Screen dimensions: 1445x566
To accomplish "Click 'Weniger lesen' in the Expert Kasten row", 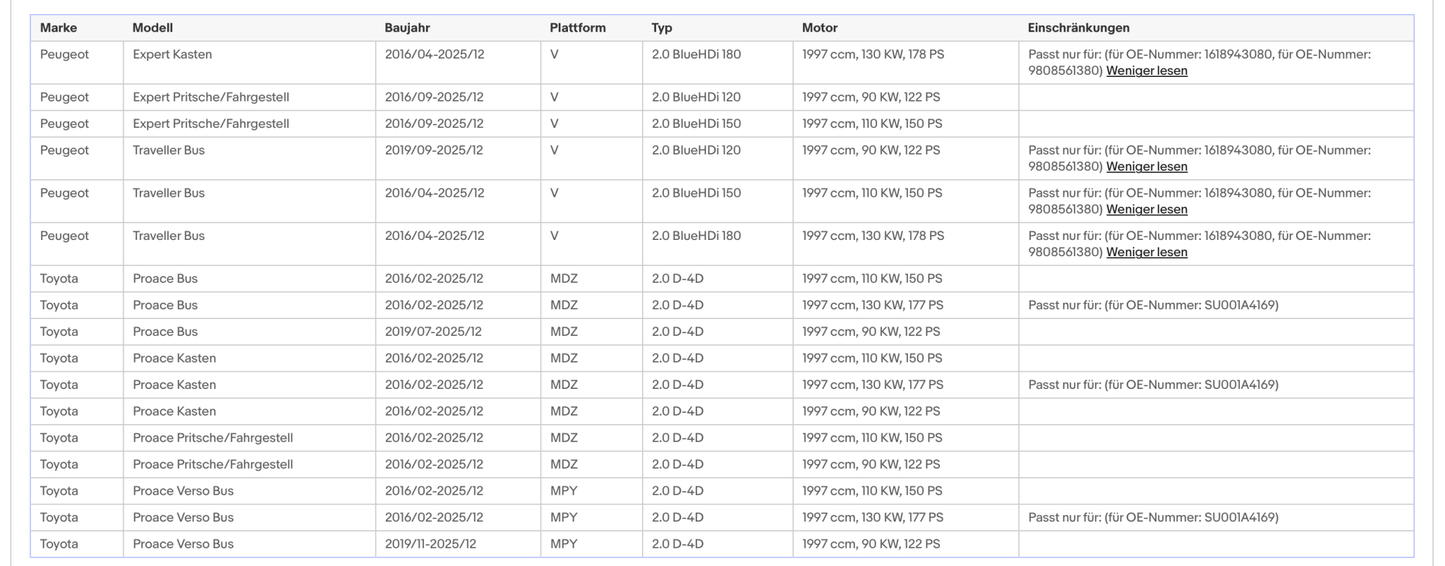I will (x=1146, y=71).
